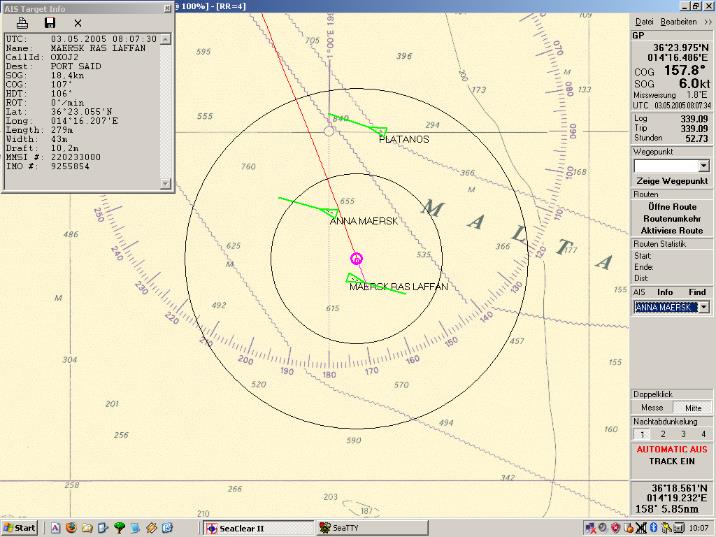The width and height of the screenshot is (716, 537).
Task: Launch Firefox from the quick launch bar
Action: [x=71, y=528]
